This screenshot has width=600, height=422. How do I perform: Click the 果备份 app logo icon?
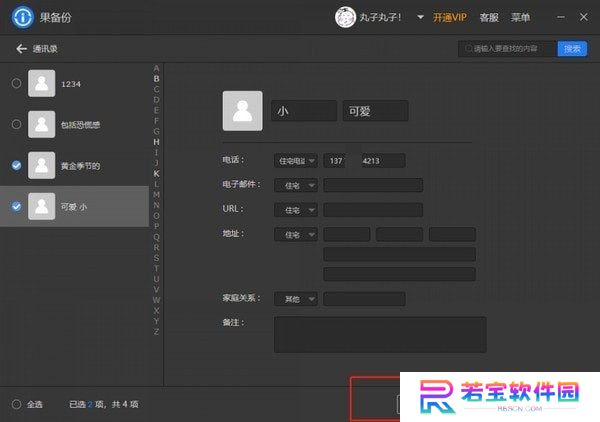[x=23, y=17]
